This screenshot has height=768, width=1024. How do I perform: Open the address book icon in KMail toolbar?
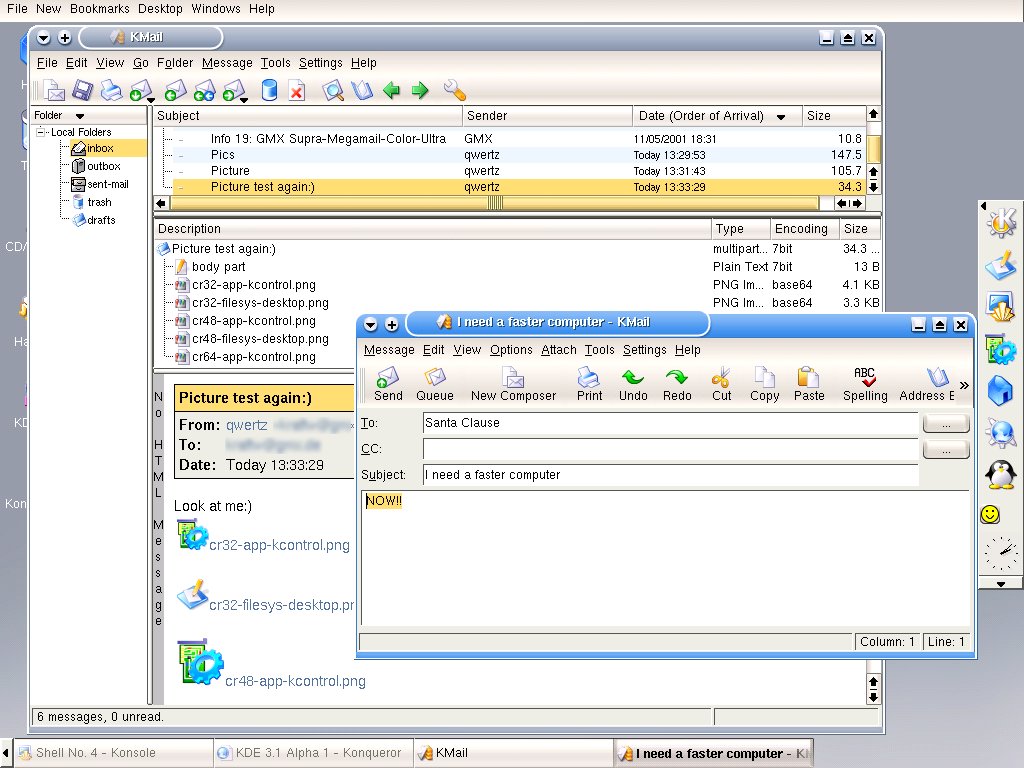coord(362,90)
